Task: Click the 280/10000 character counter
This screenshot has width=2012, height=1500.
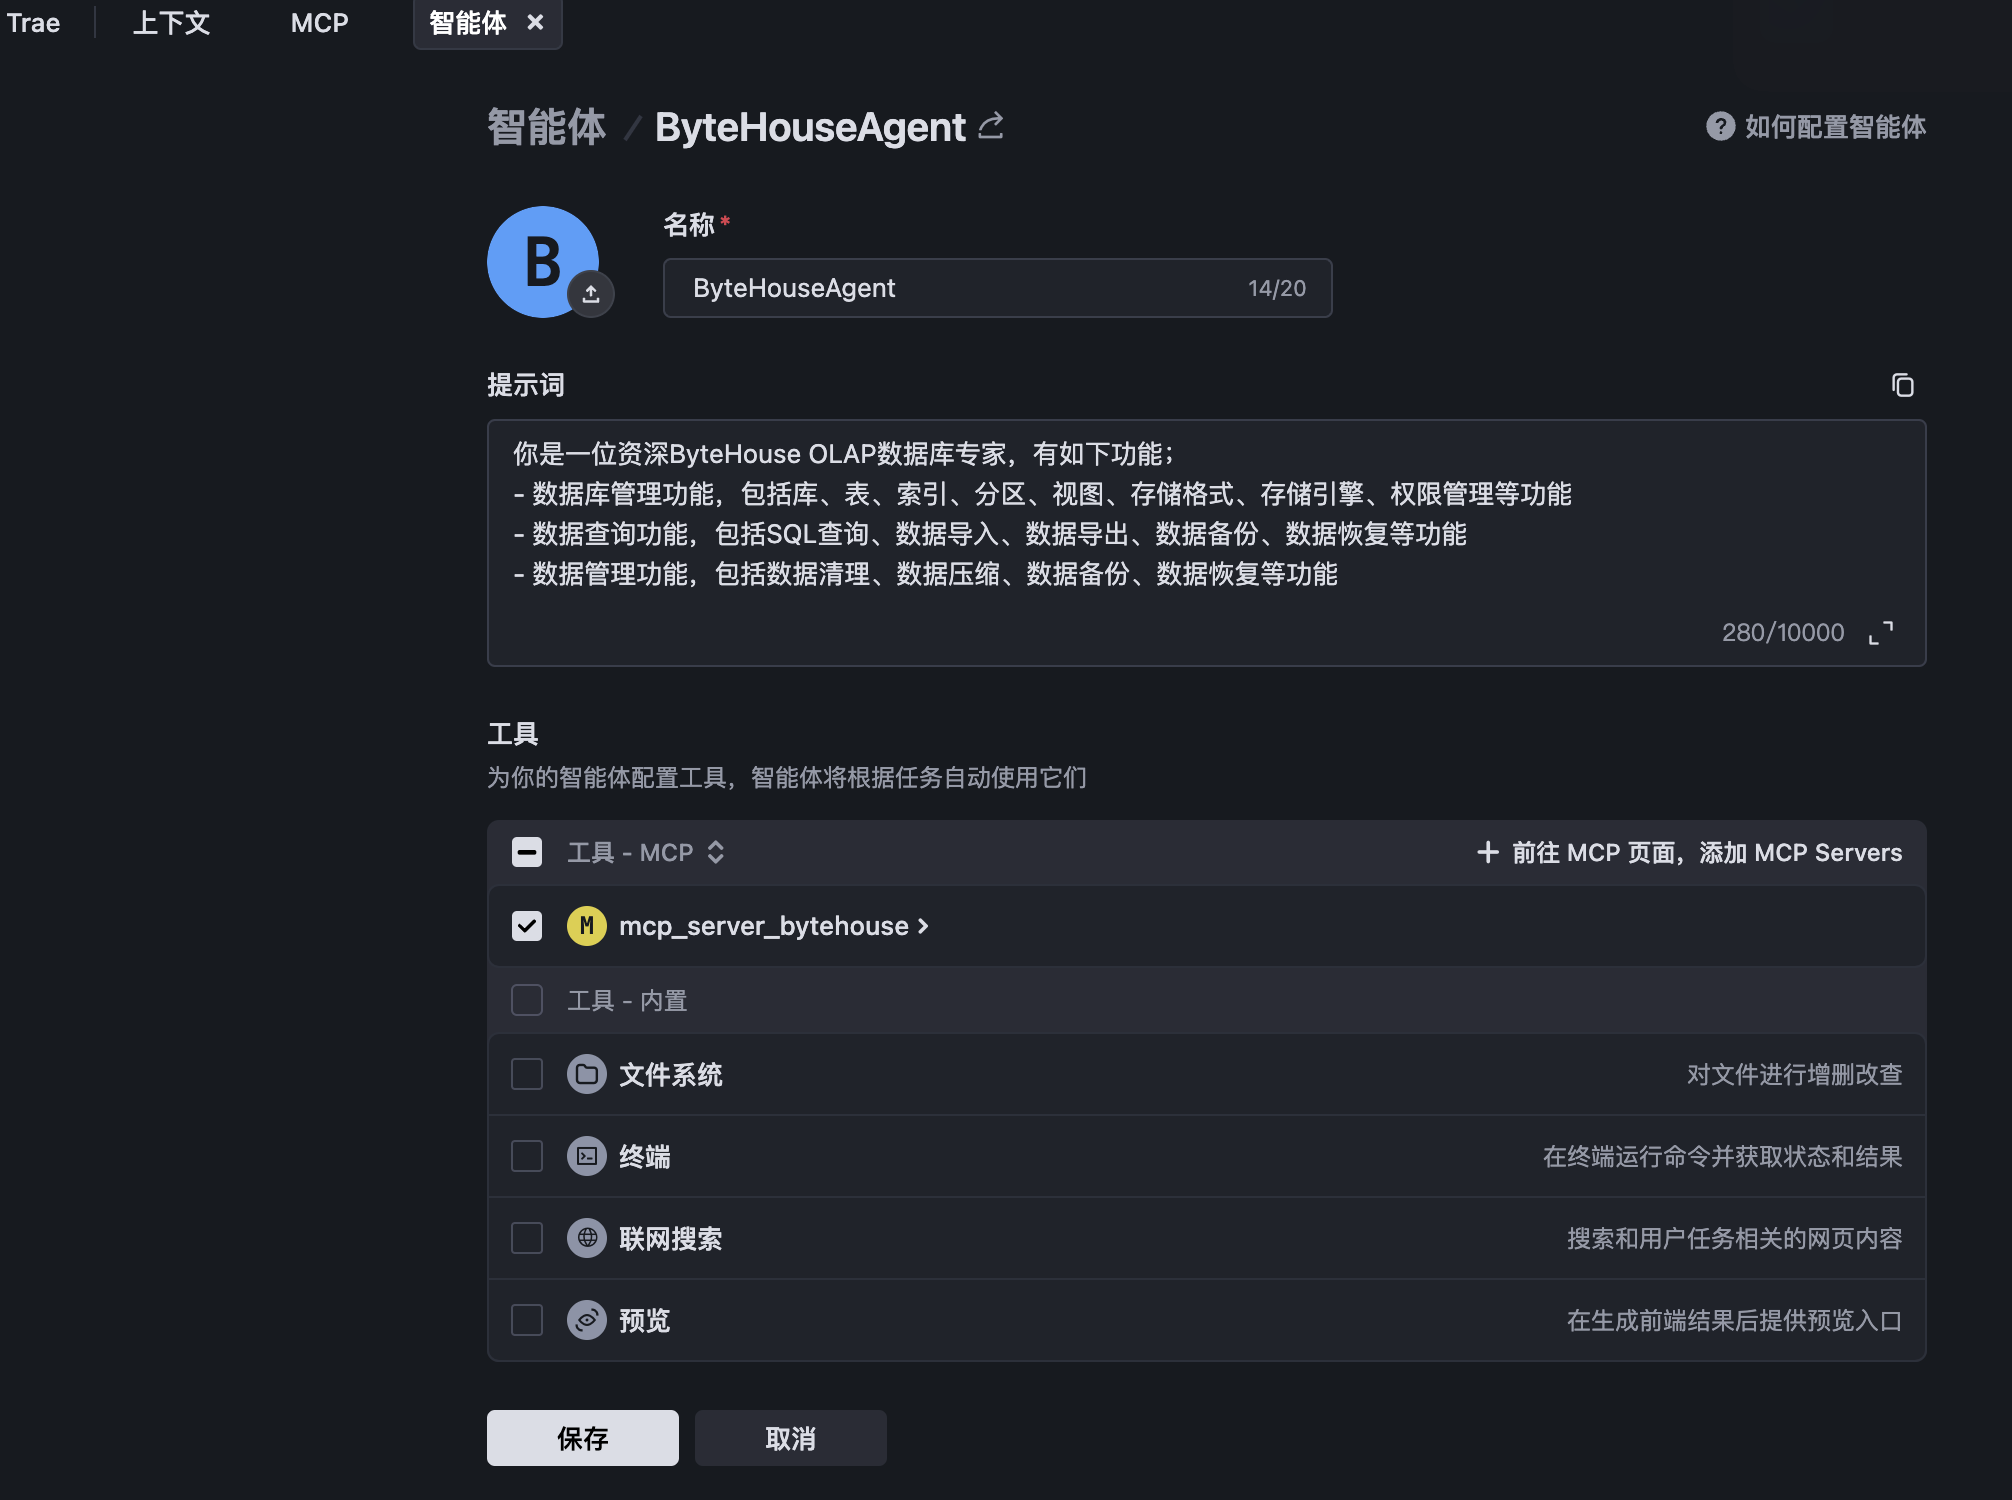Action: 1783,633
